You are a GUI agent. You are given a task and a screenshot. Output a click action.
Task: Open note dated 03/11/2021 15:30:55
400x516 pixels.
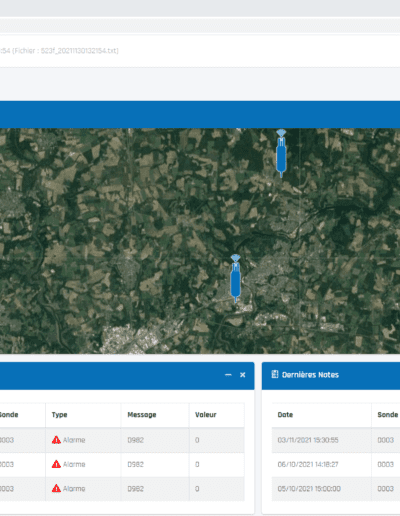pyautogui.click(x=308, y=440)
